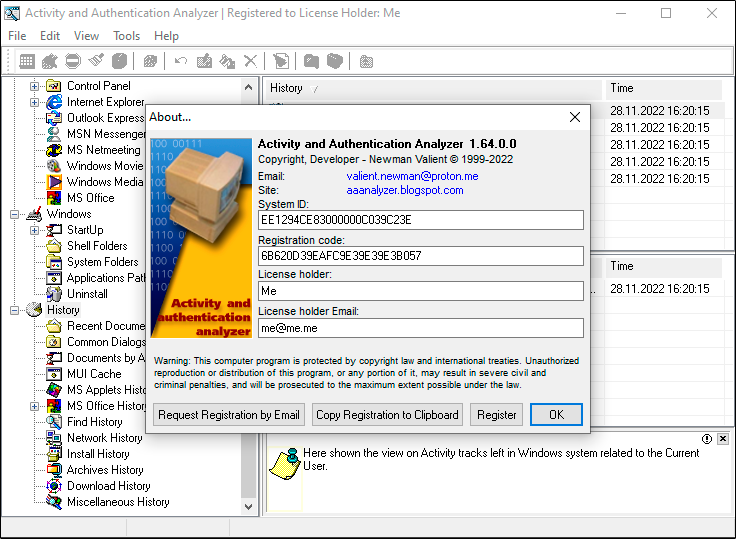Click the Install History icon

click(x=54, y=454)
